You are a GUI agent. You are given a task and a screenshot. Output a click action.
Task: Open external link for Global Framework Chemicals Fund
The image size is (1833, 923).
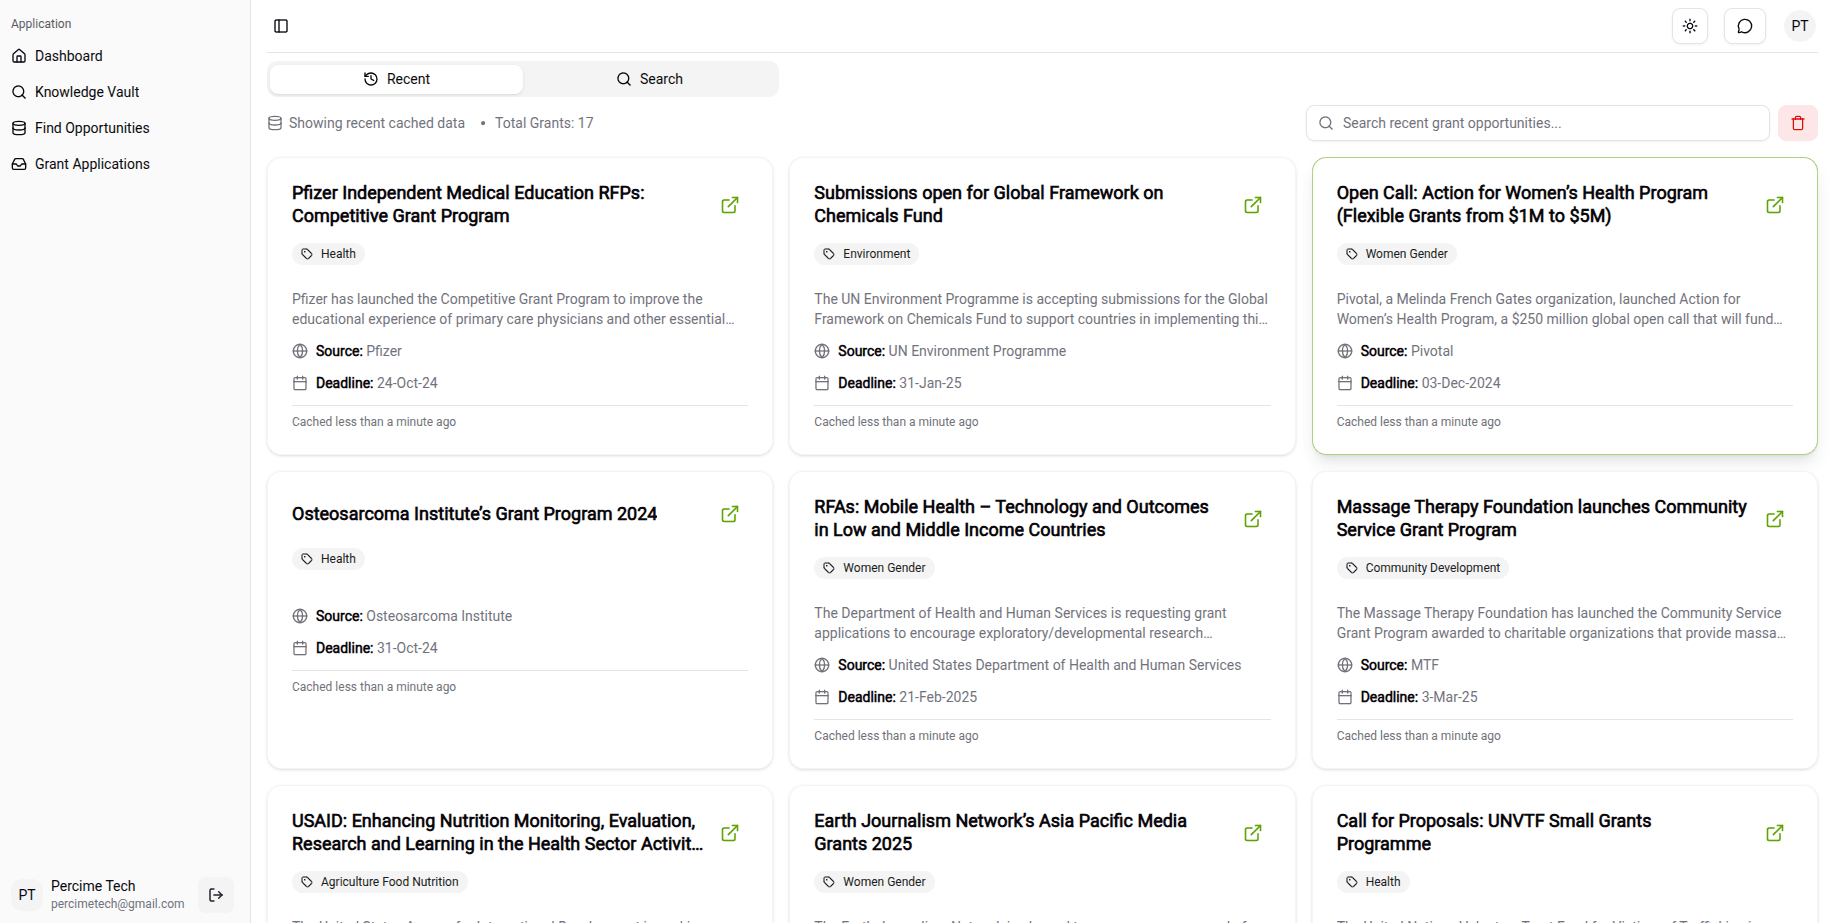point(1252,205)
